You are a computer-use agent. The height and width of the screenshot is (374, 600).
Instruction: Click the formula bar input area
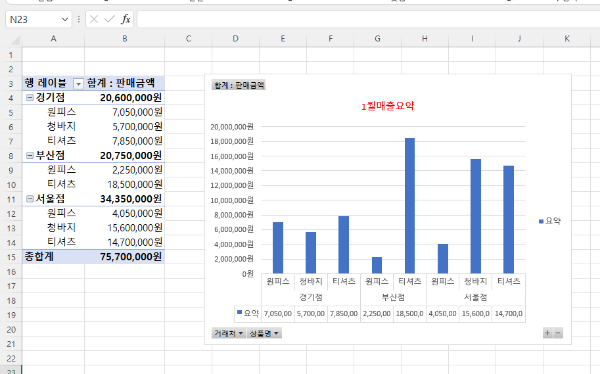(368, 19)
